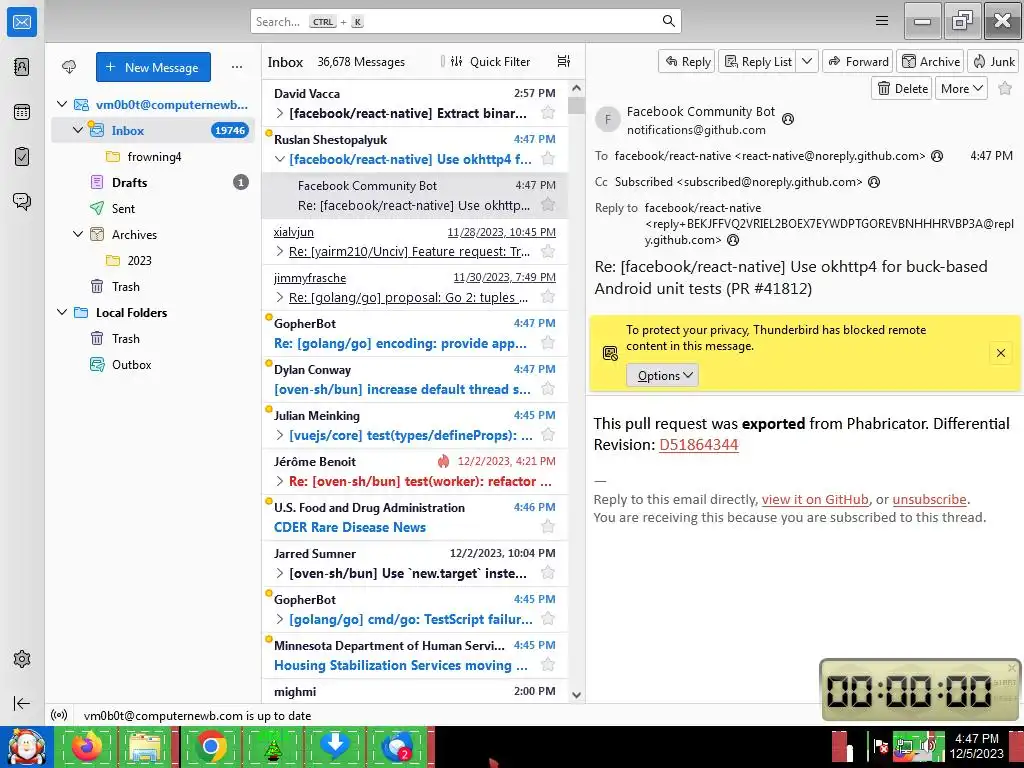Open Thunderbird settings gear
The image size is (1024, 768).
(x=22, y=659)
